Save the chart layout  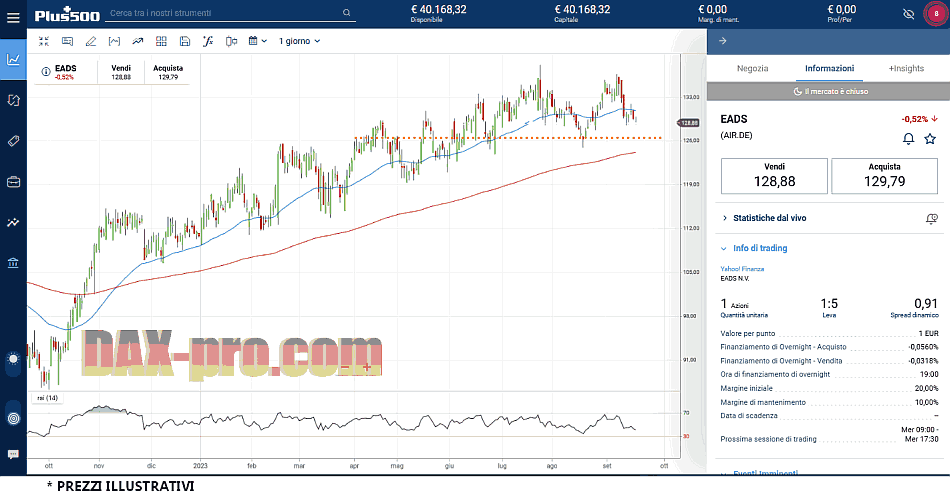pyautogui.click(x=185, y=41)
